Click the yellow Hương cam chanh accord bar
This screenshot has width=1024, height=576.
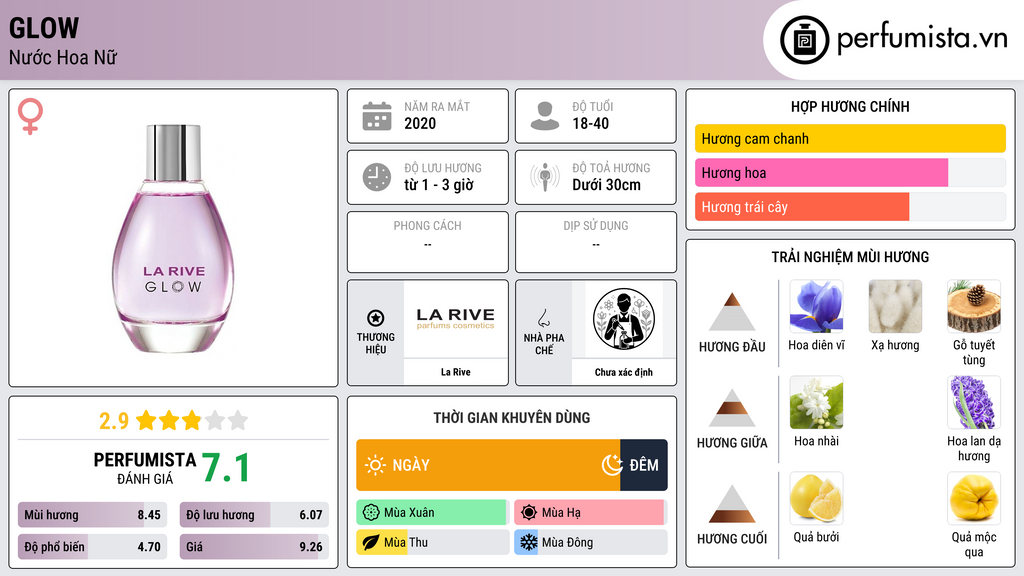point(850,138)
